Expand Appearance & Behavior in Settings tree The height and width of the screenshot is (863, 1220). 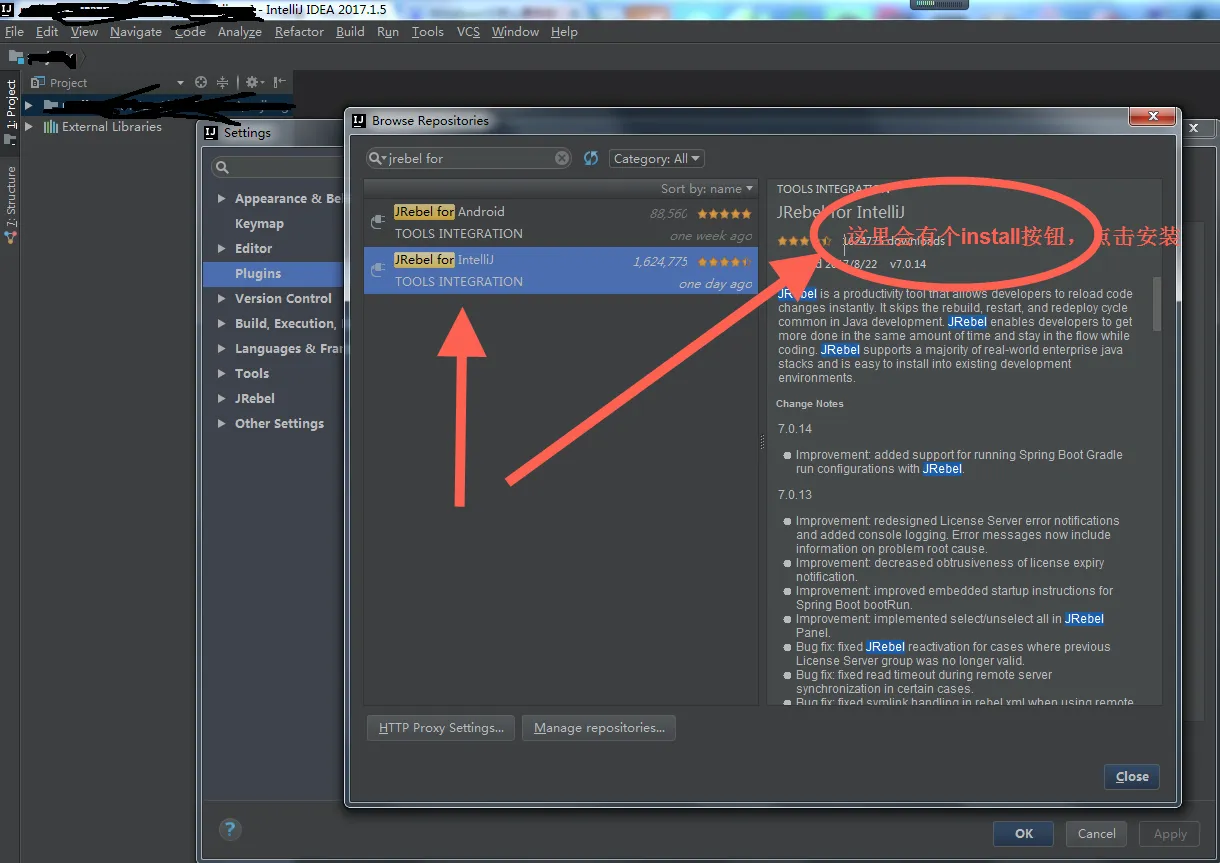tap(221, 199)
